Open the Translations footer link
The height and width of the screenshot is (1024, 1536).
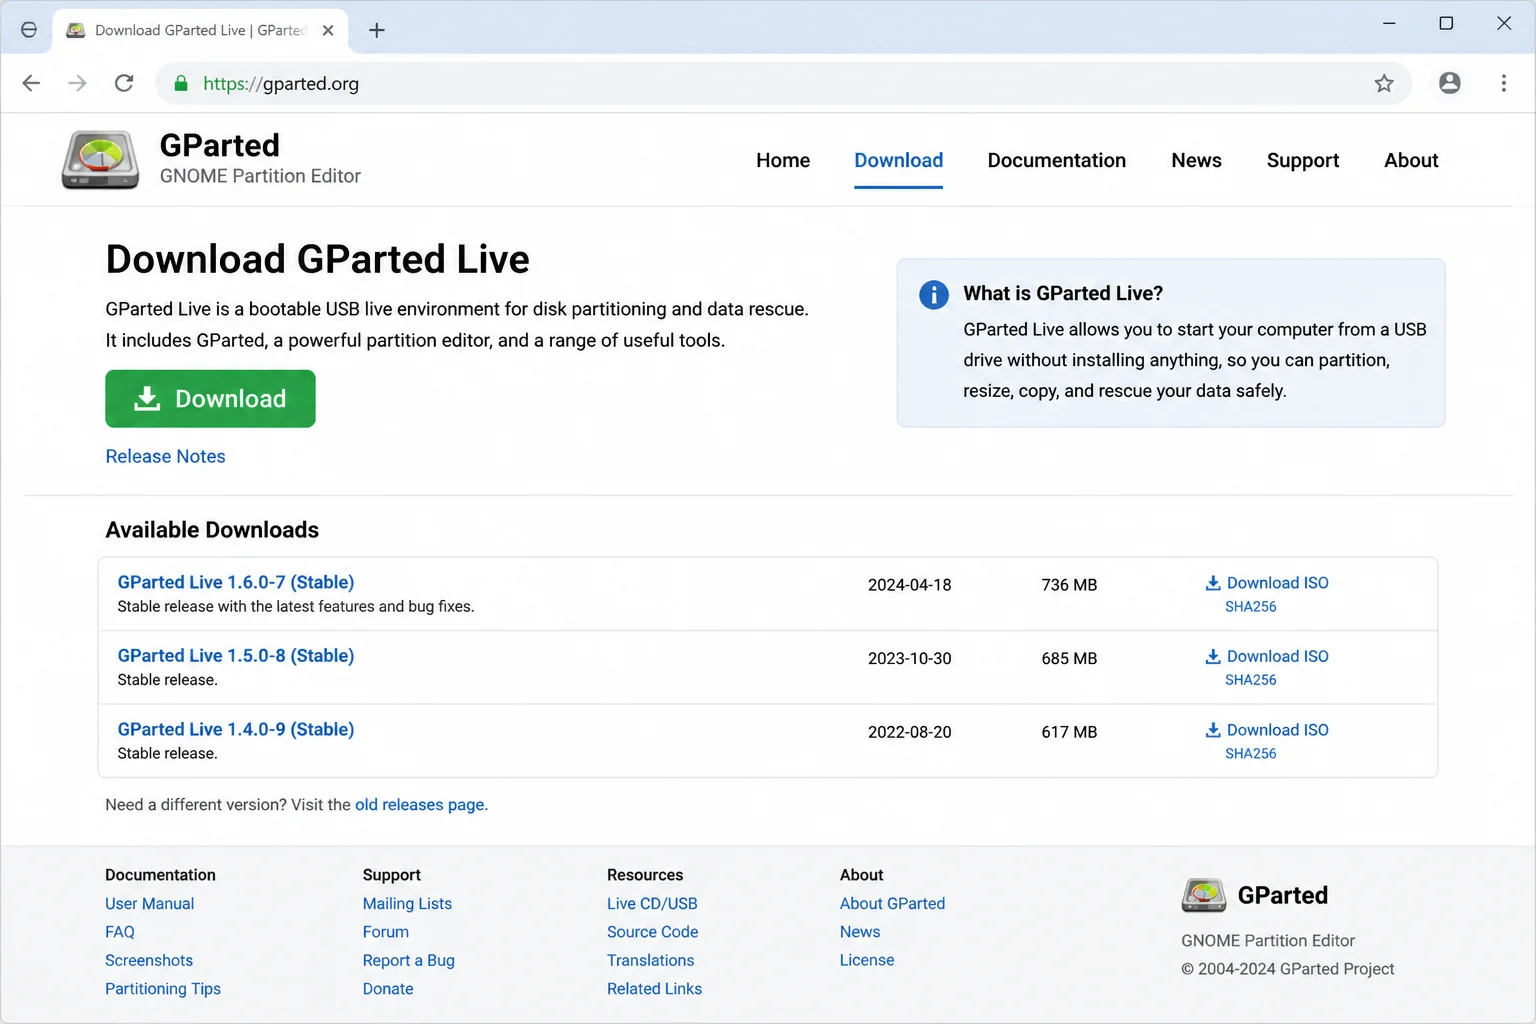click(x=650, y=960)
